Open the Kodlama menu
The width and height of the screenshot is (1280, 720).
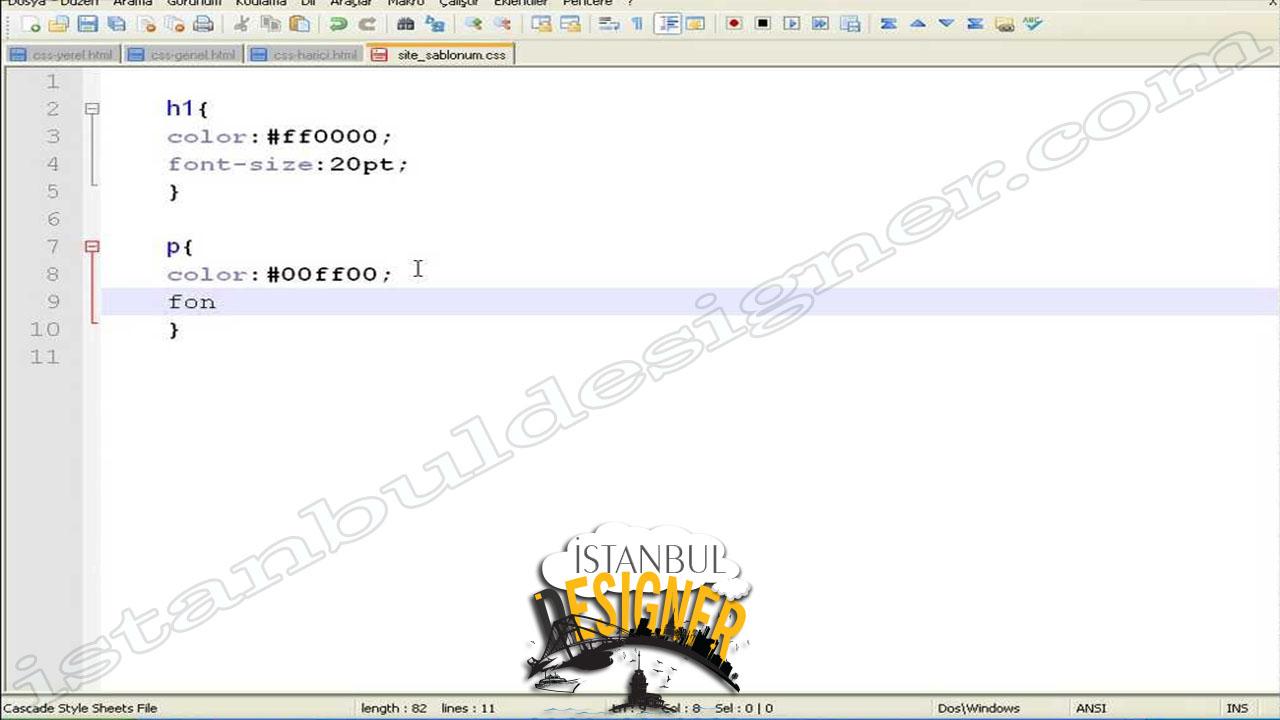coord(261,3)
